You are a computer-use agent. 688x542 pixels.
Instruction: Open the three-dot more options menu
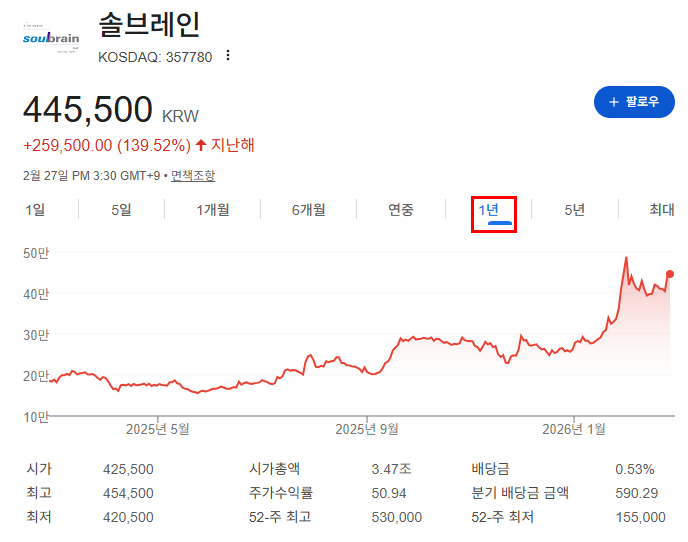[x=227, y=56]
